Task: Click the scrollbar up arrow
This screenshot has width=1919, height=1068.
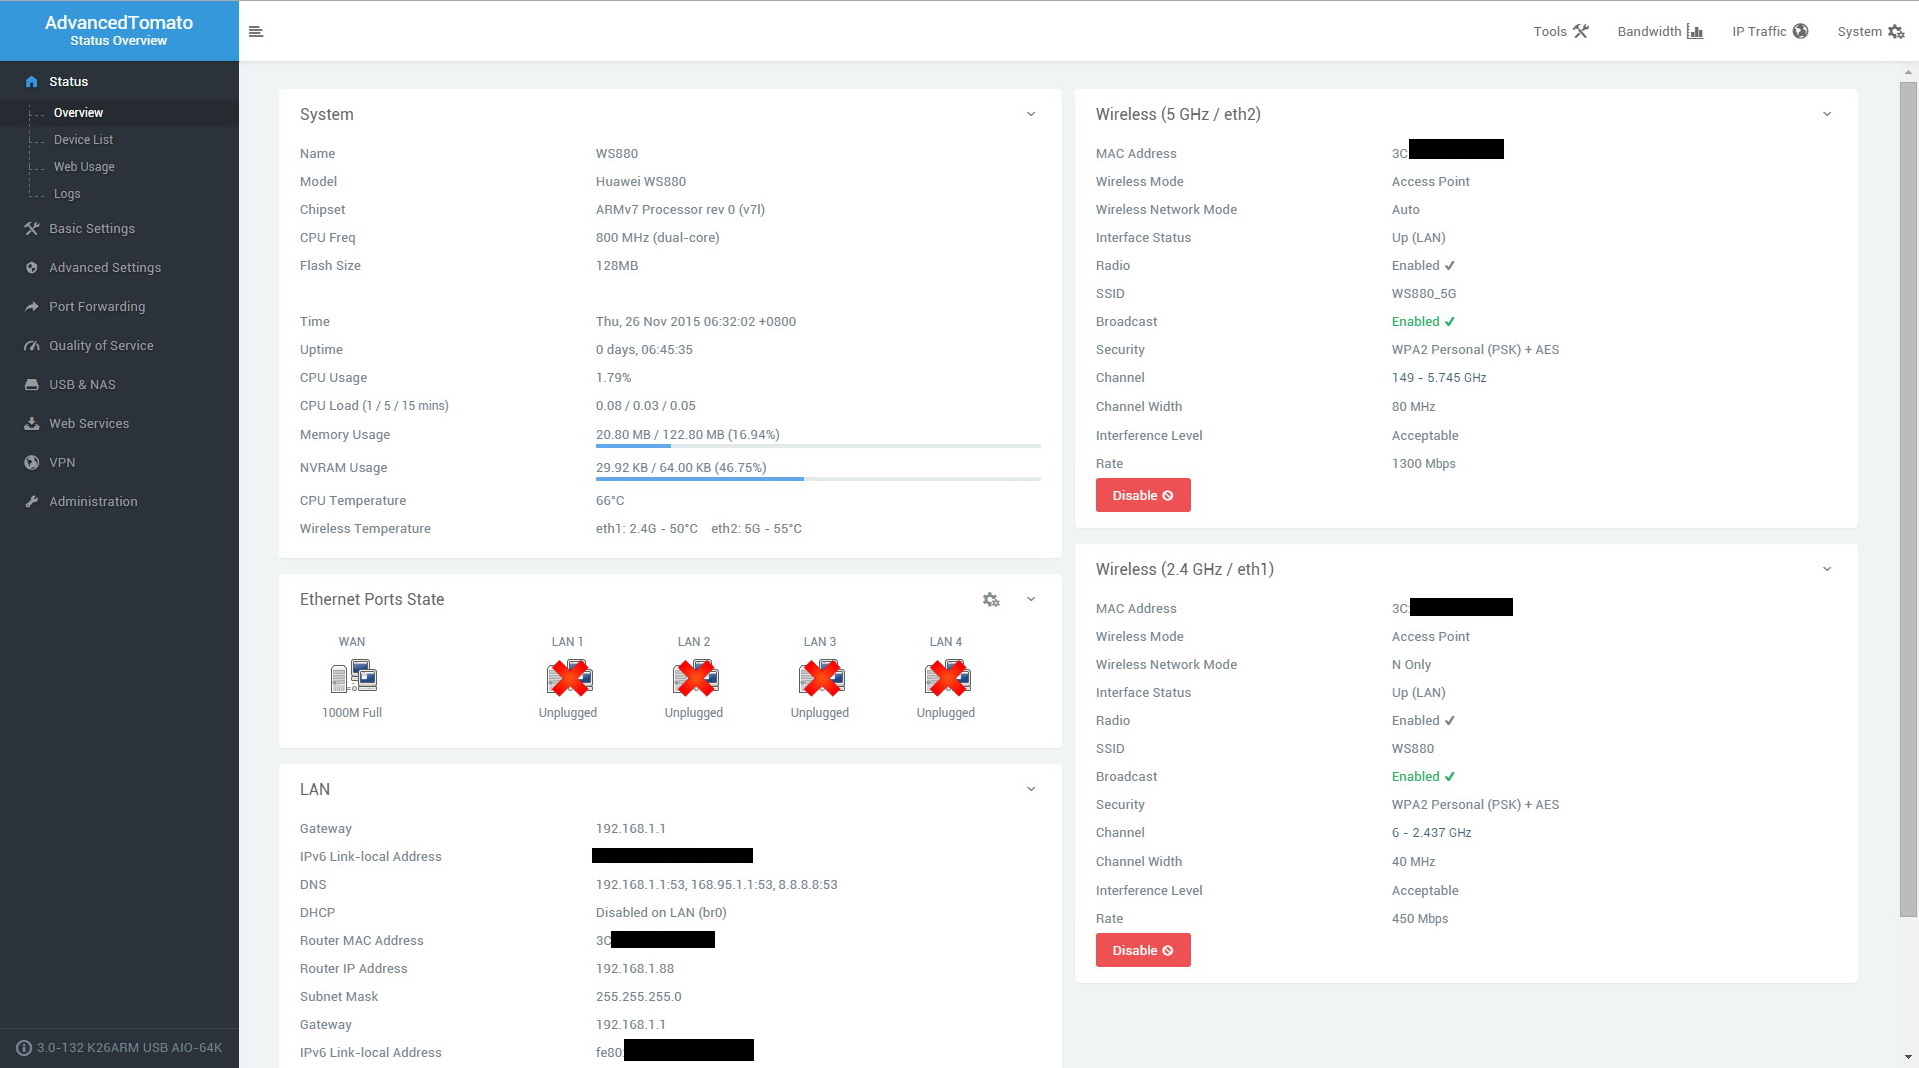Action: [1909, 72]
